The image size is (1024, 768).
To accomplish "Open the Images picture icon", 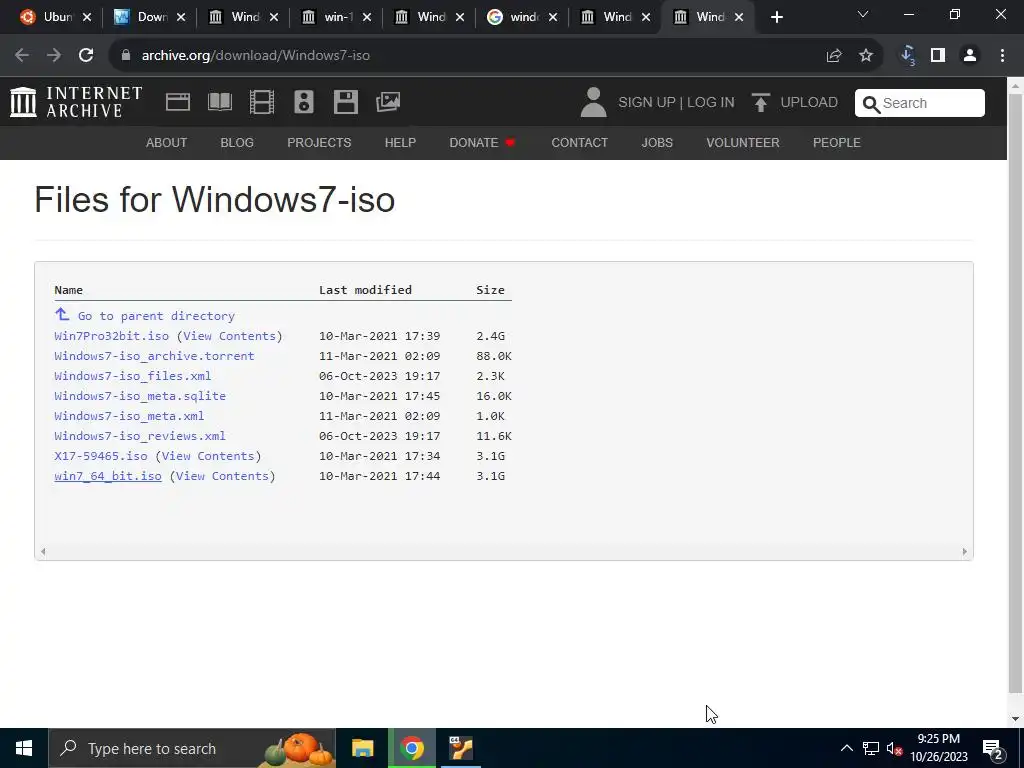I will pyautogui.click(x=388, y=102).
